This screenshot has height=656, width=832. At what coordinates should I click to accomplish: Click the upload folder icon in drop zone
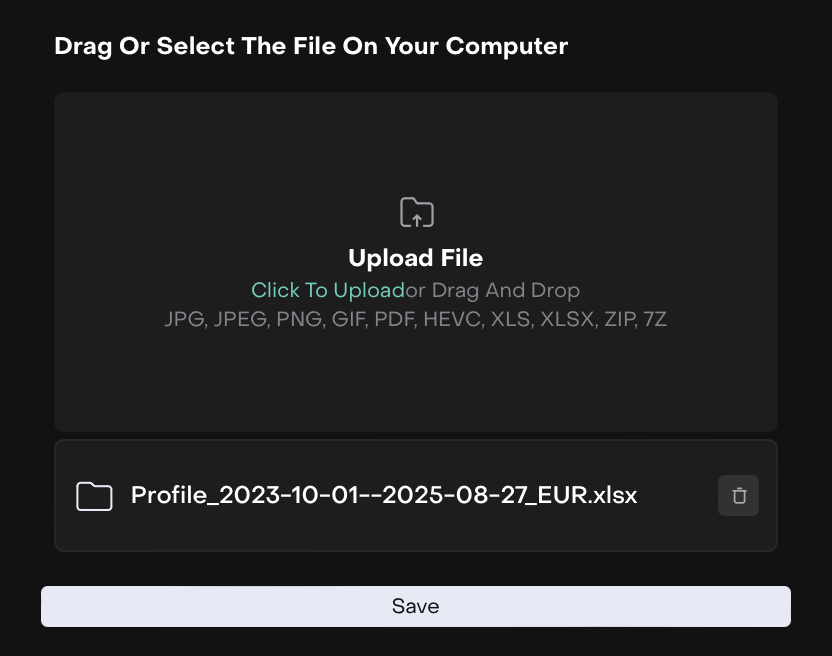click(416, 212)
